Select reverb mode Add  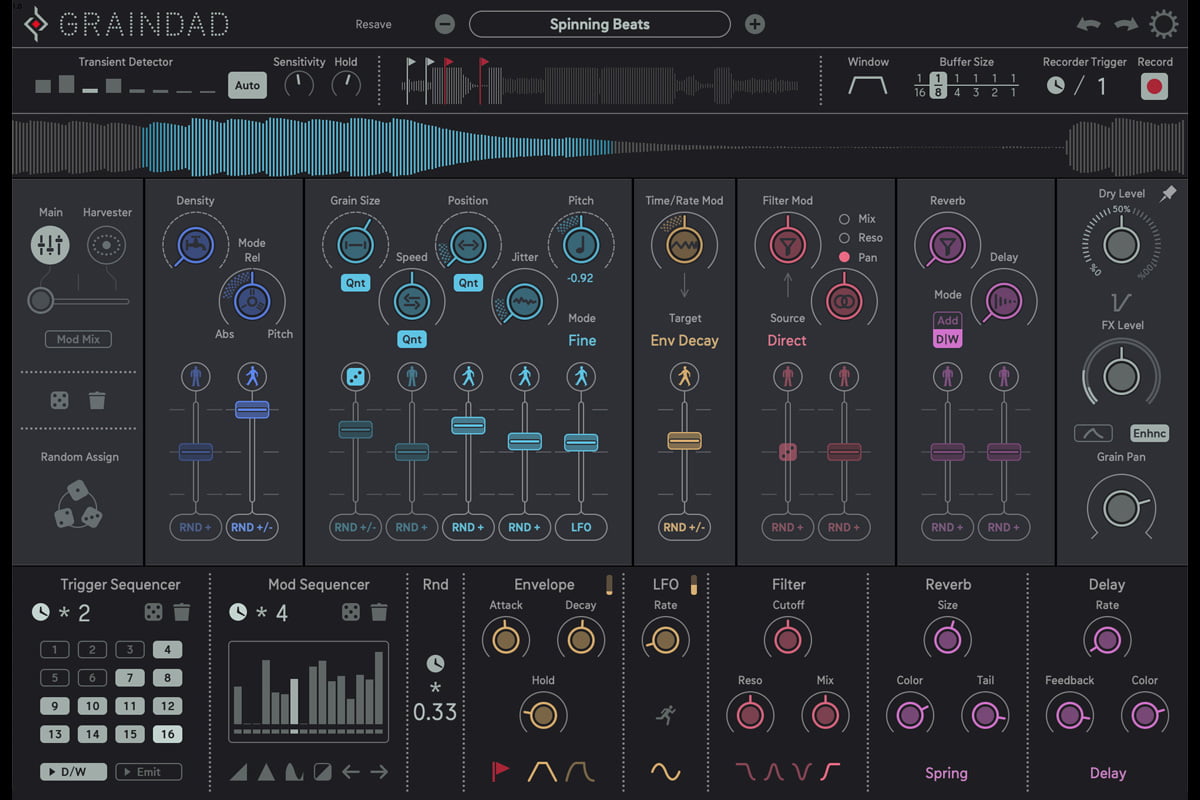(947, 320)
